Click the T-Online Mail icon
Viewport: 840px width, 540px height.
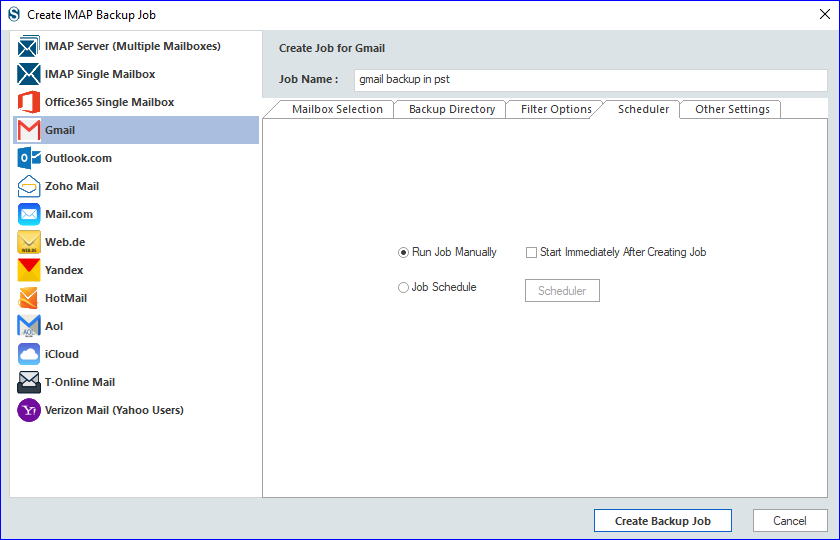pos(28,382)
